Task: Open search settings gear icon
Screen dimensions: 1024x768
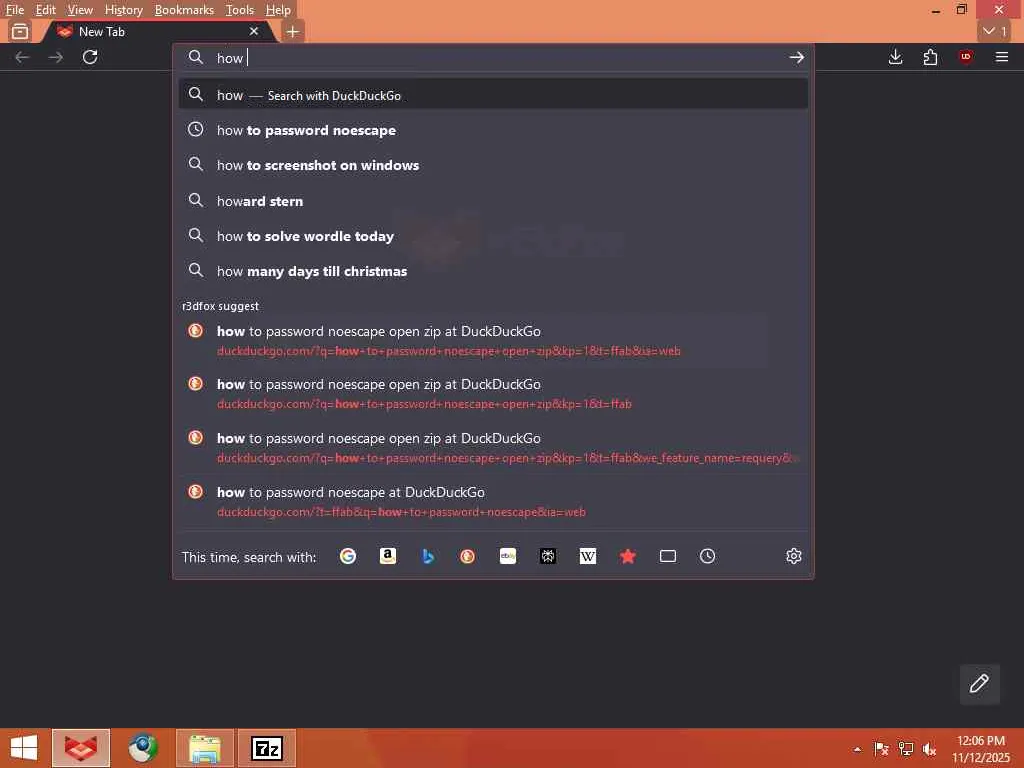Action: [x=793, y=556]
